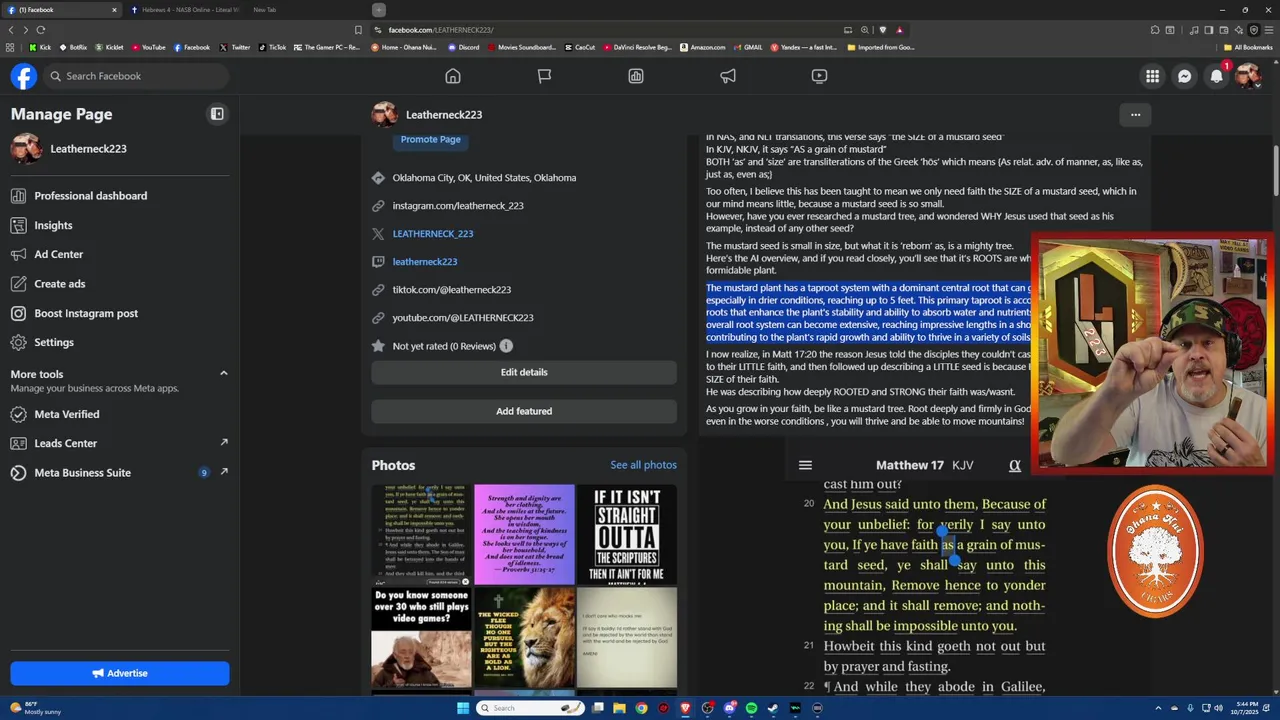This screenshot has width=1280, height=720.
Task: Click the Edit details button
Action: click(x=524, y=372)
